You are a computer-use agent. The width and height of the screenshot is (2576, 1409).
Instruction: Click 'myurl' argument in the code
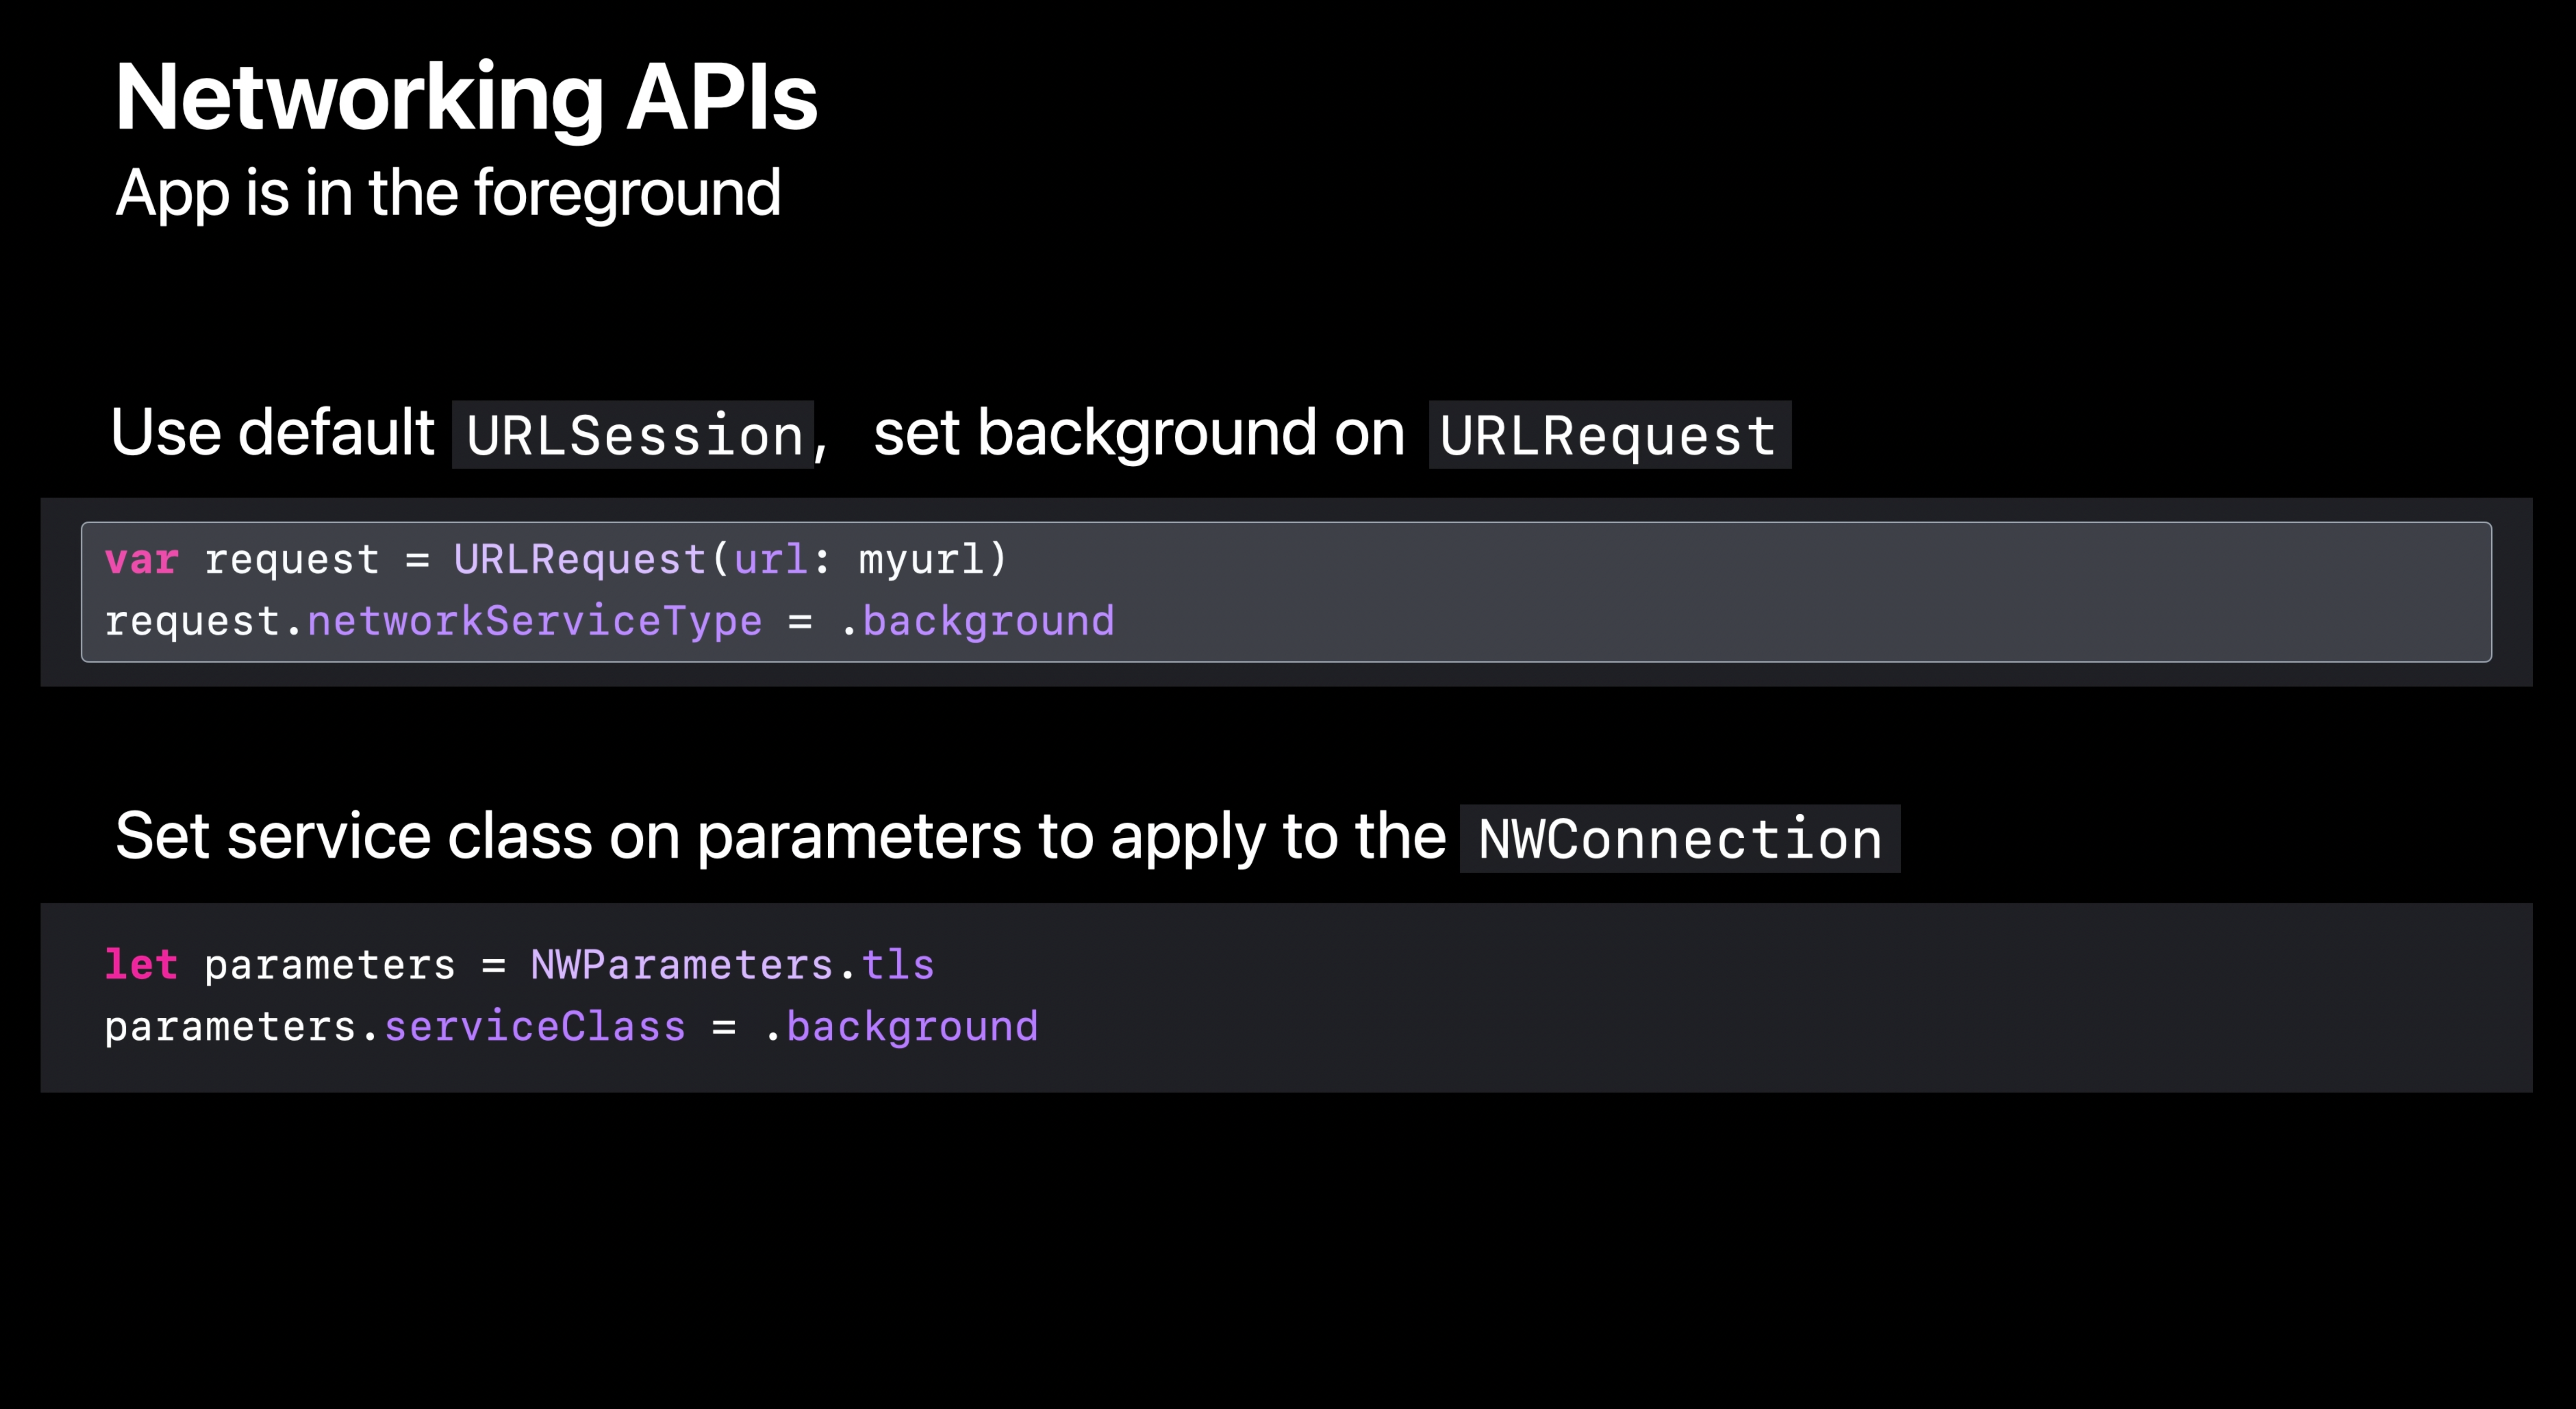[921, 559]
